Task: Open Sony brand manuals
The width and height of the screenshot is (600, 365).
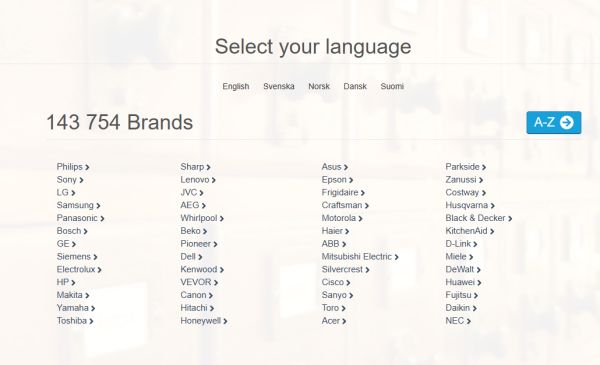Action: tap(70, 180)
